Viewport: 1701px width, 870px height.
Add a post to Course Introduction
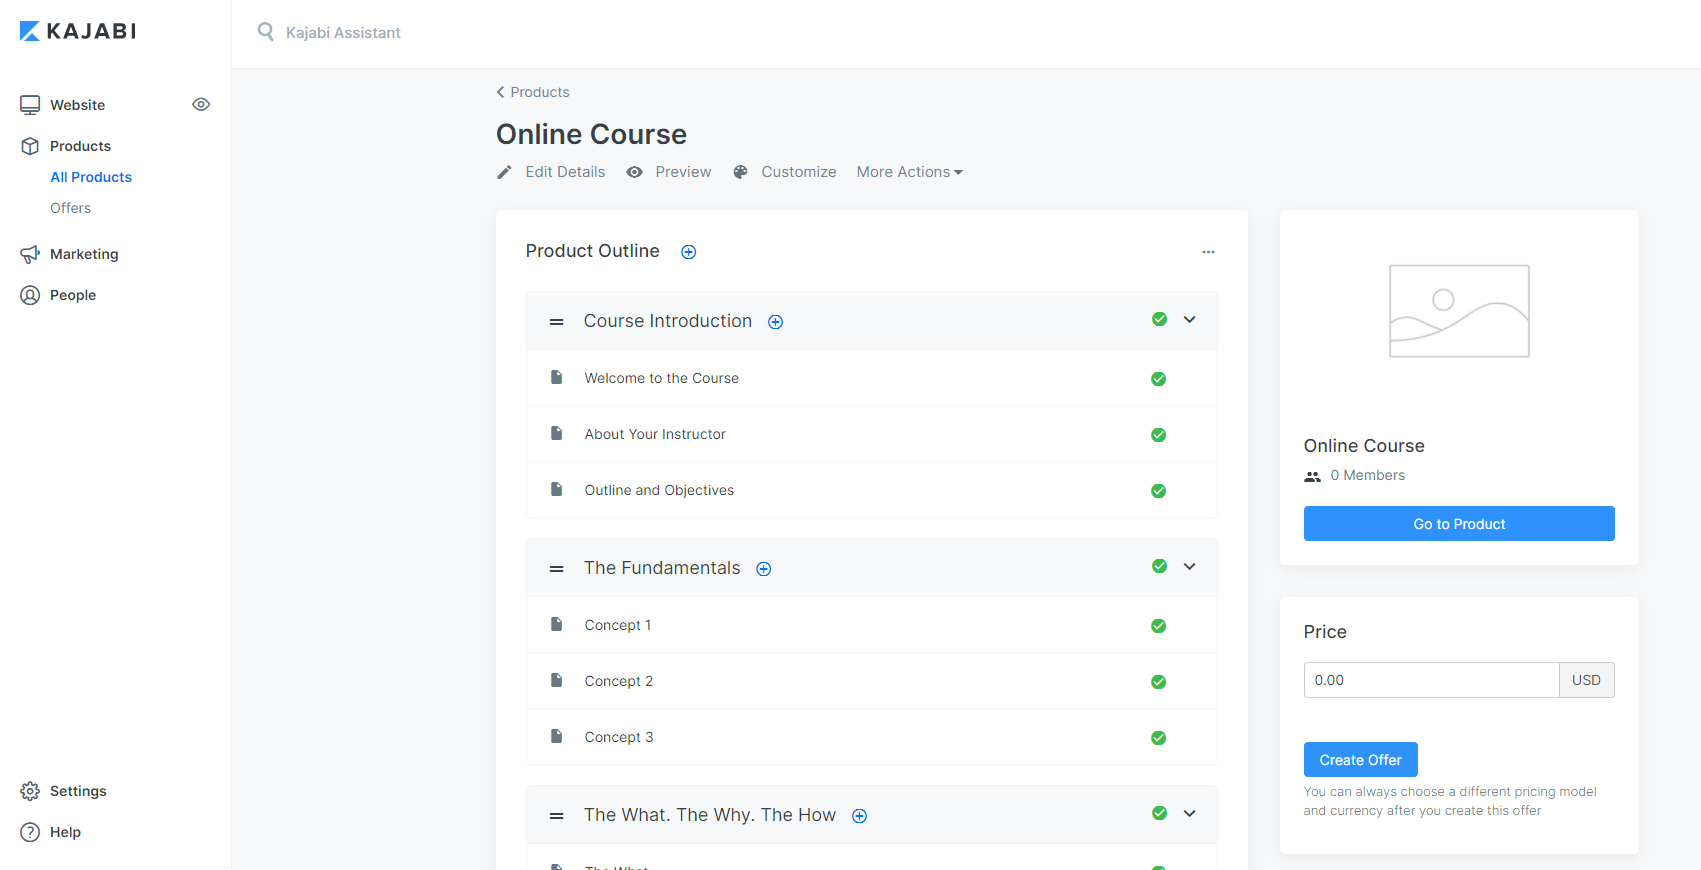[776, 322]
